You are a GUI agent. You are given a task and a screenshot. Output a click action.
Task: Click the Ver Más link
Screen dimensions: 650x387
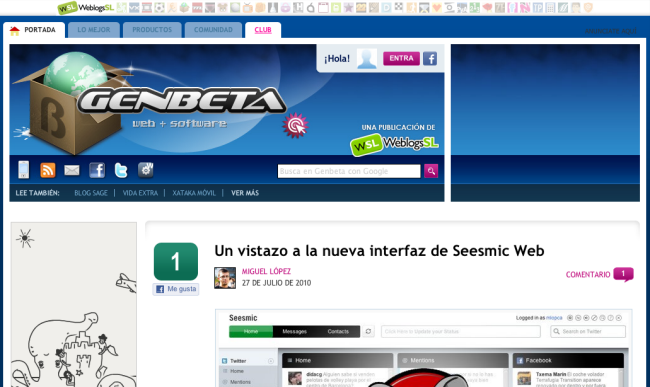tap(245, 193)
